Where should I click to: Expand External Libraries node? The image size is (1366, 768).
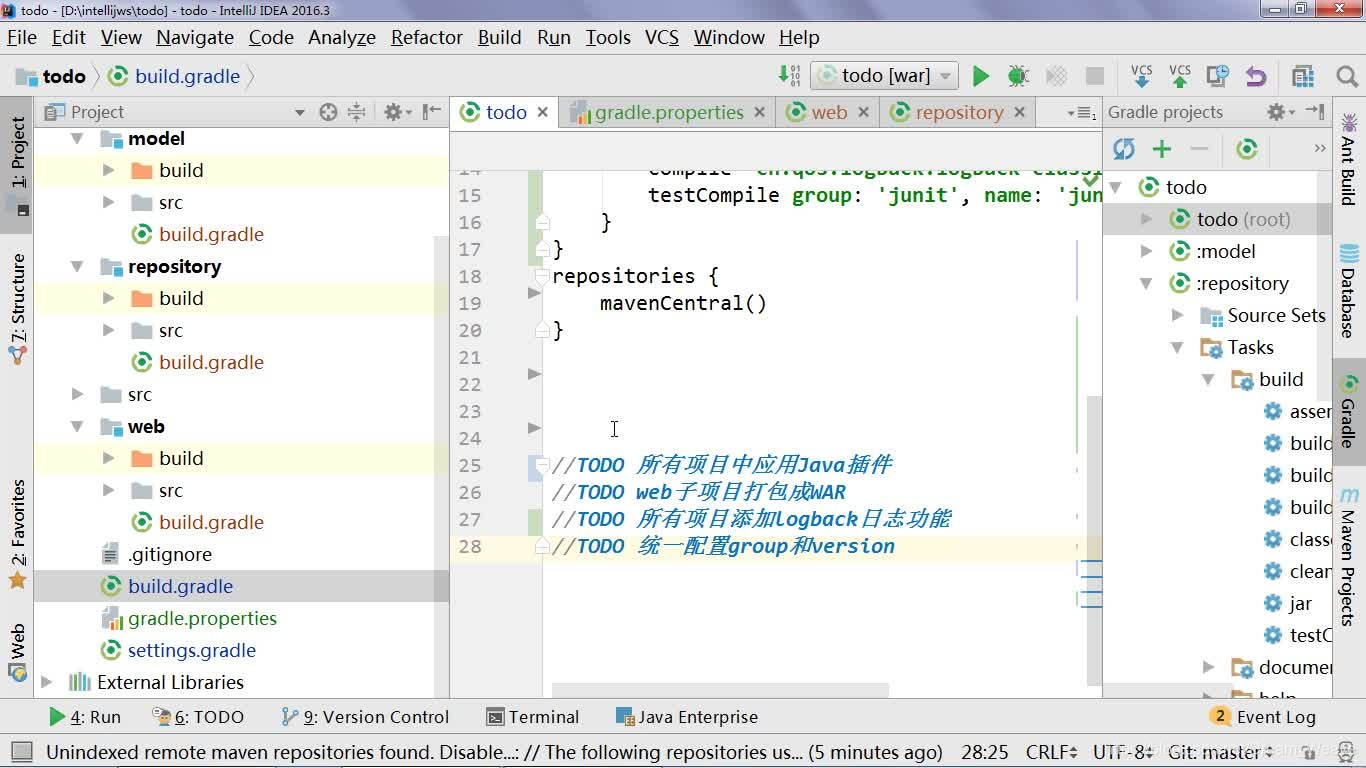[x=47, y=683]
